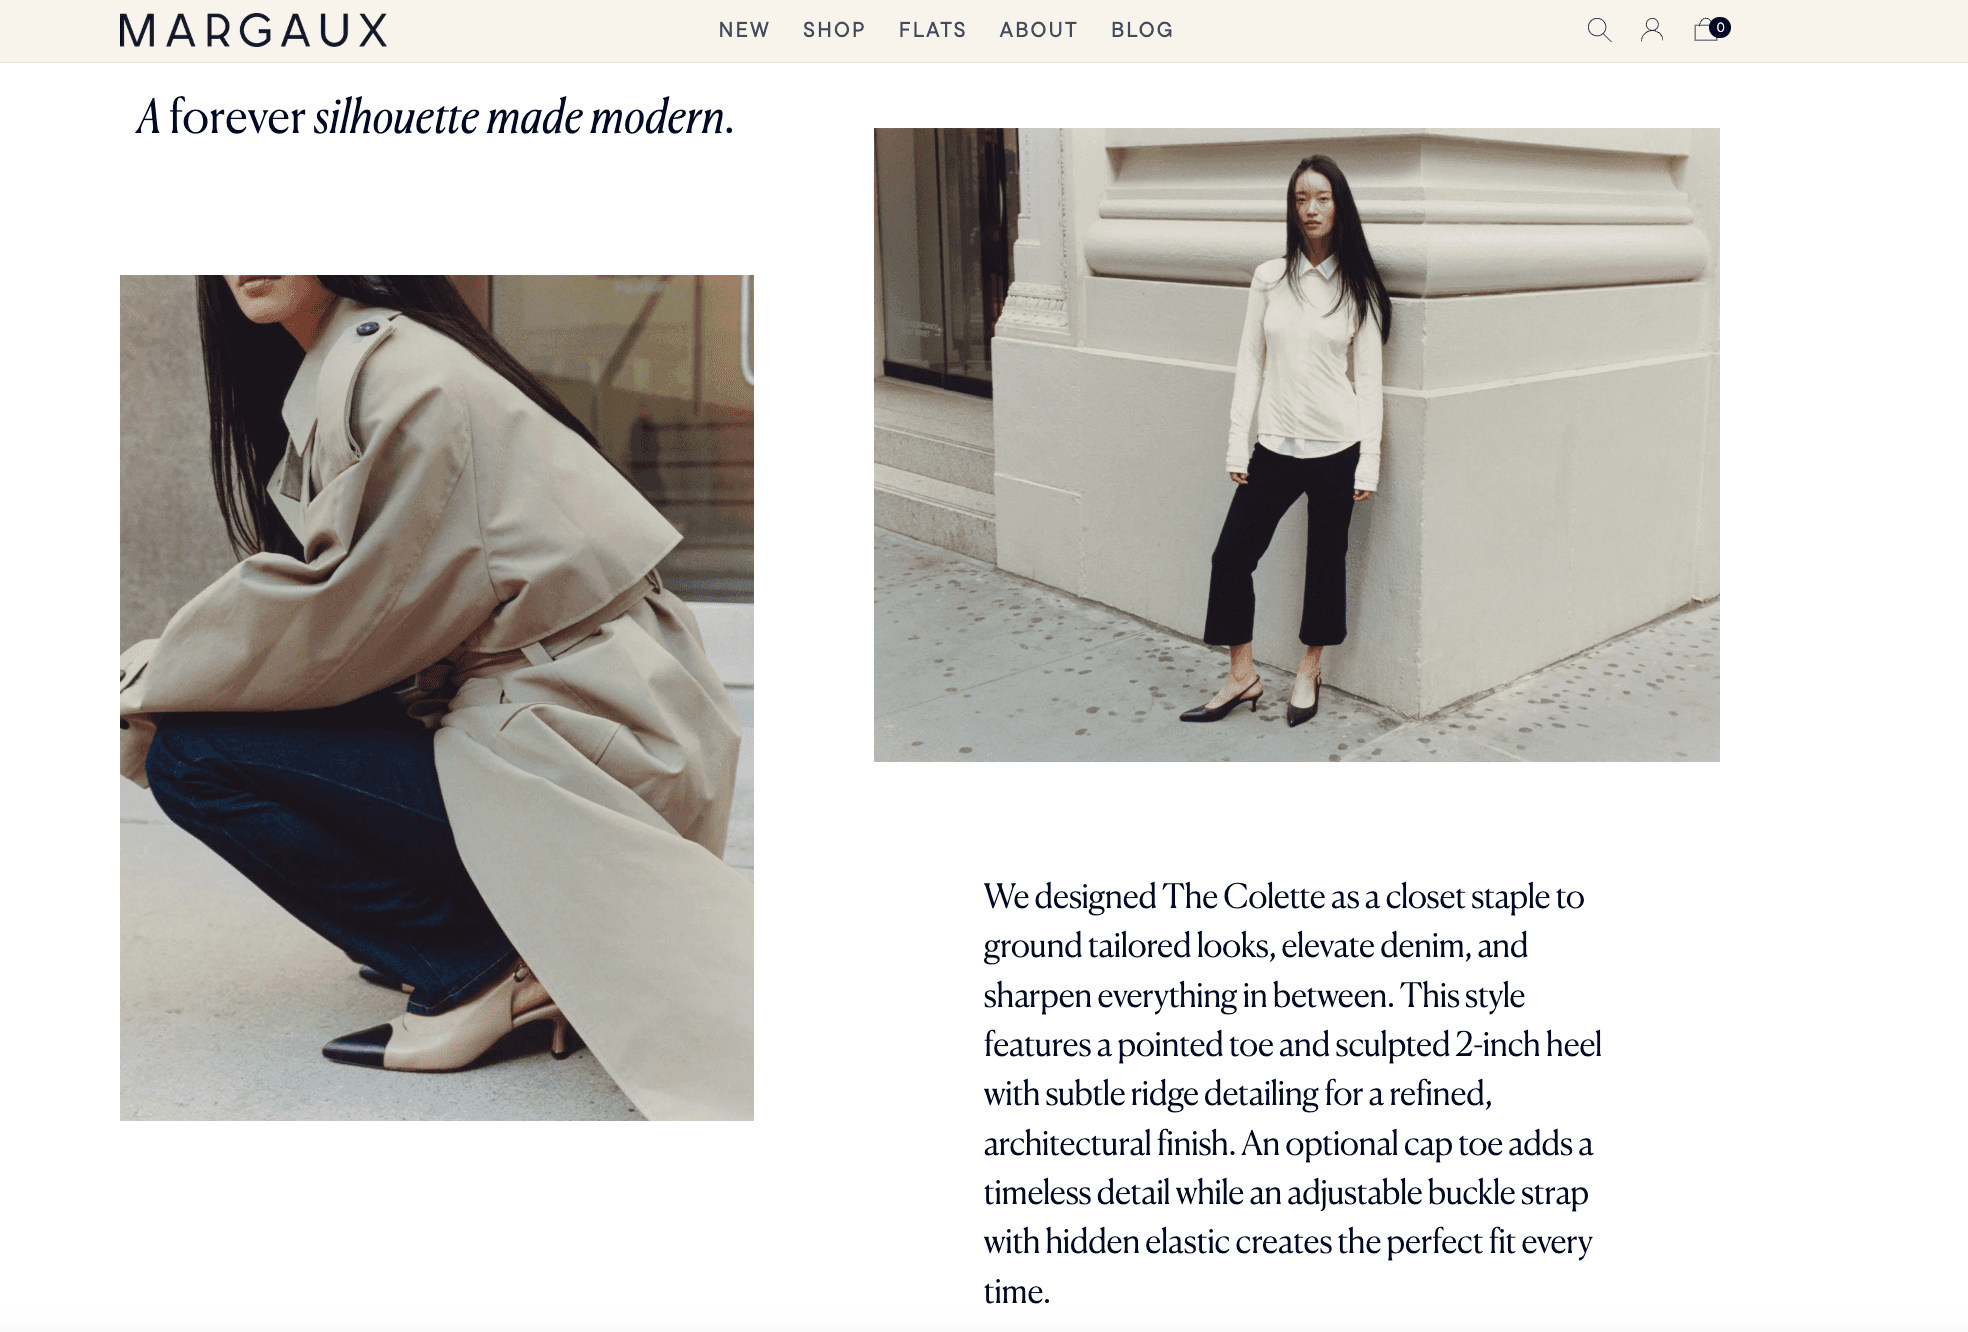Open the FLATS menu item
Image resolution: width=1968 pixels, height=1332 pixels.
pos(932,30)
